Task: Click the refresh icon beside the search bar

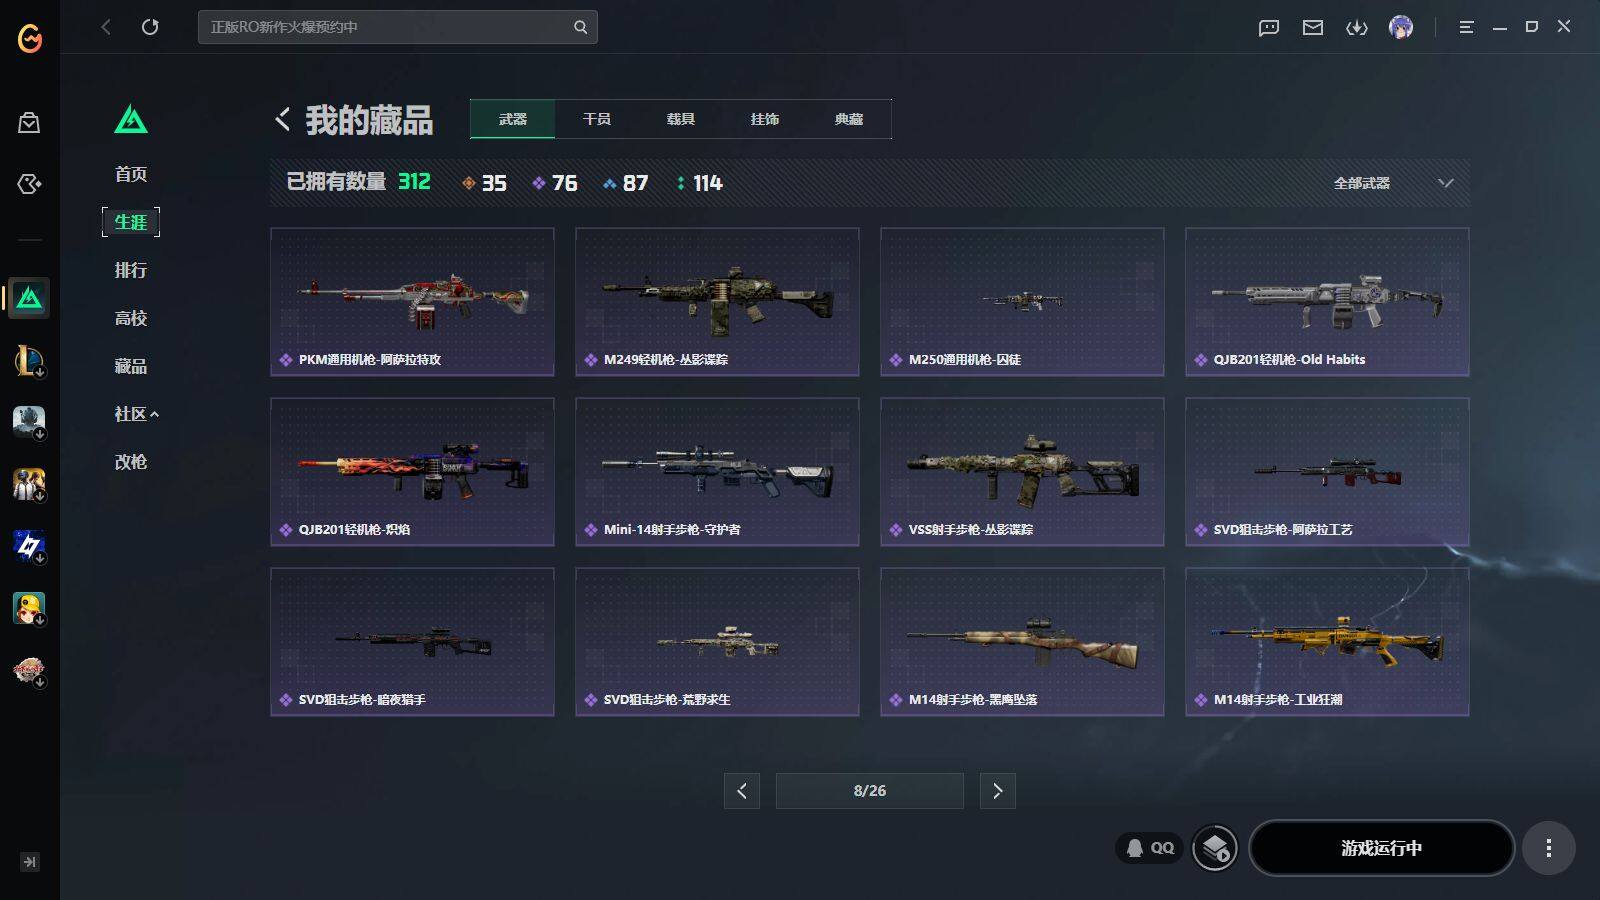Action: (150, 27)
